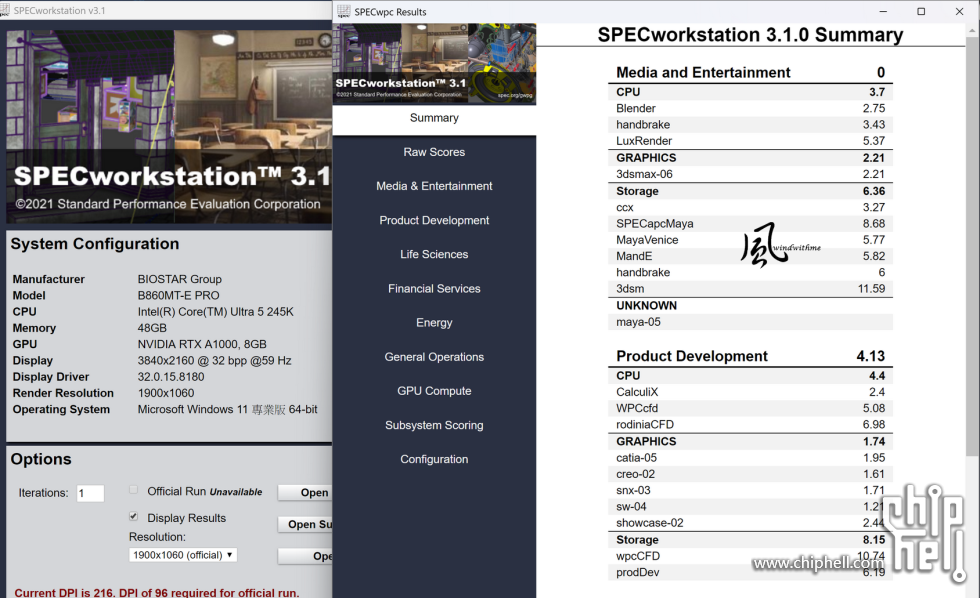Open the GPU Compute section
980x598 pixels.
click(x=434, y=391)
